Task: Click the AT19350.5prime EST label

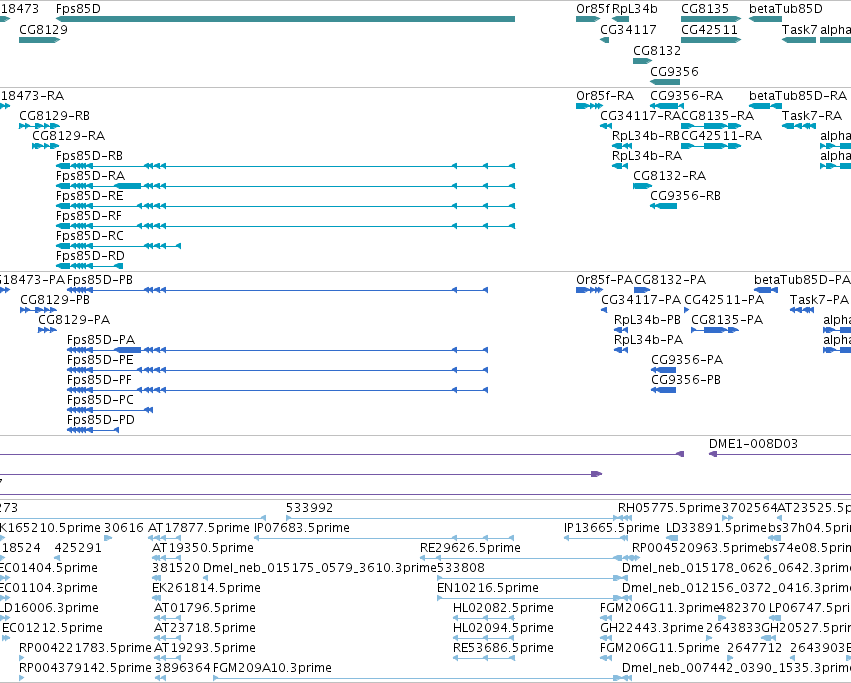Action: pyautogui.click(x=204, y=548)
